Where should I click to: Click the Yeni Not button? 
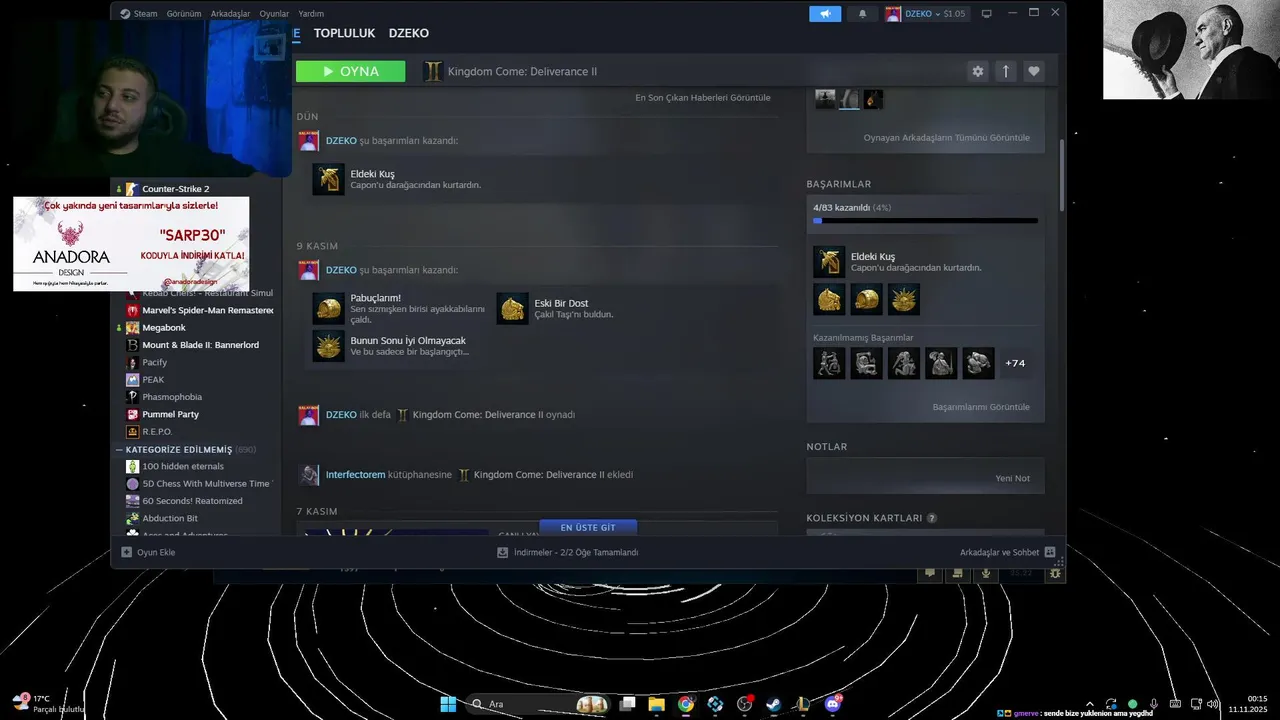tap(1012, 478)
